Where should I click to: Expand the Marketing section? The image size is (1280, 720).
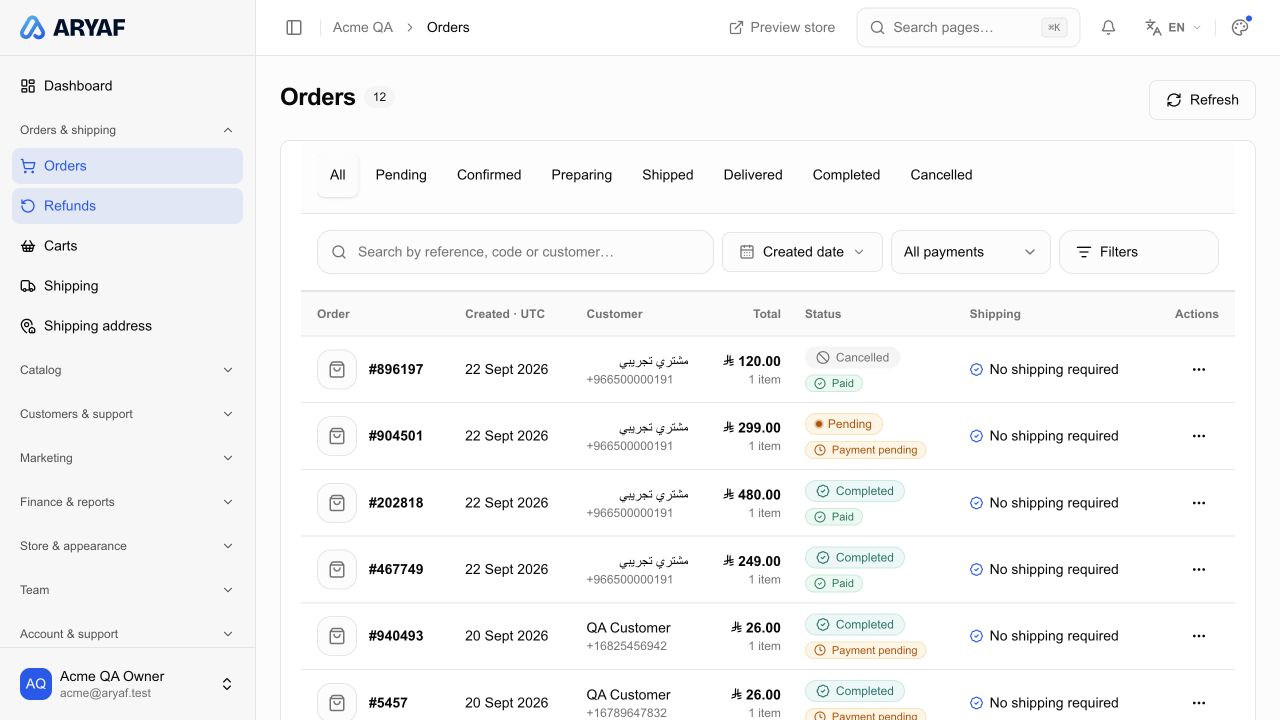pyautogui.click(x=127, y=458)
